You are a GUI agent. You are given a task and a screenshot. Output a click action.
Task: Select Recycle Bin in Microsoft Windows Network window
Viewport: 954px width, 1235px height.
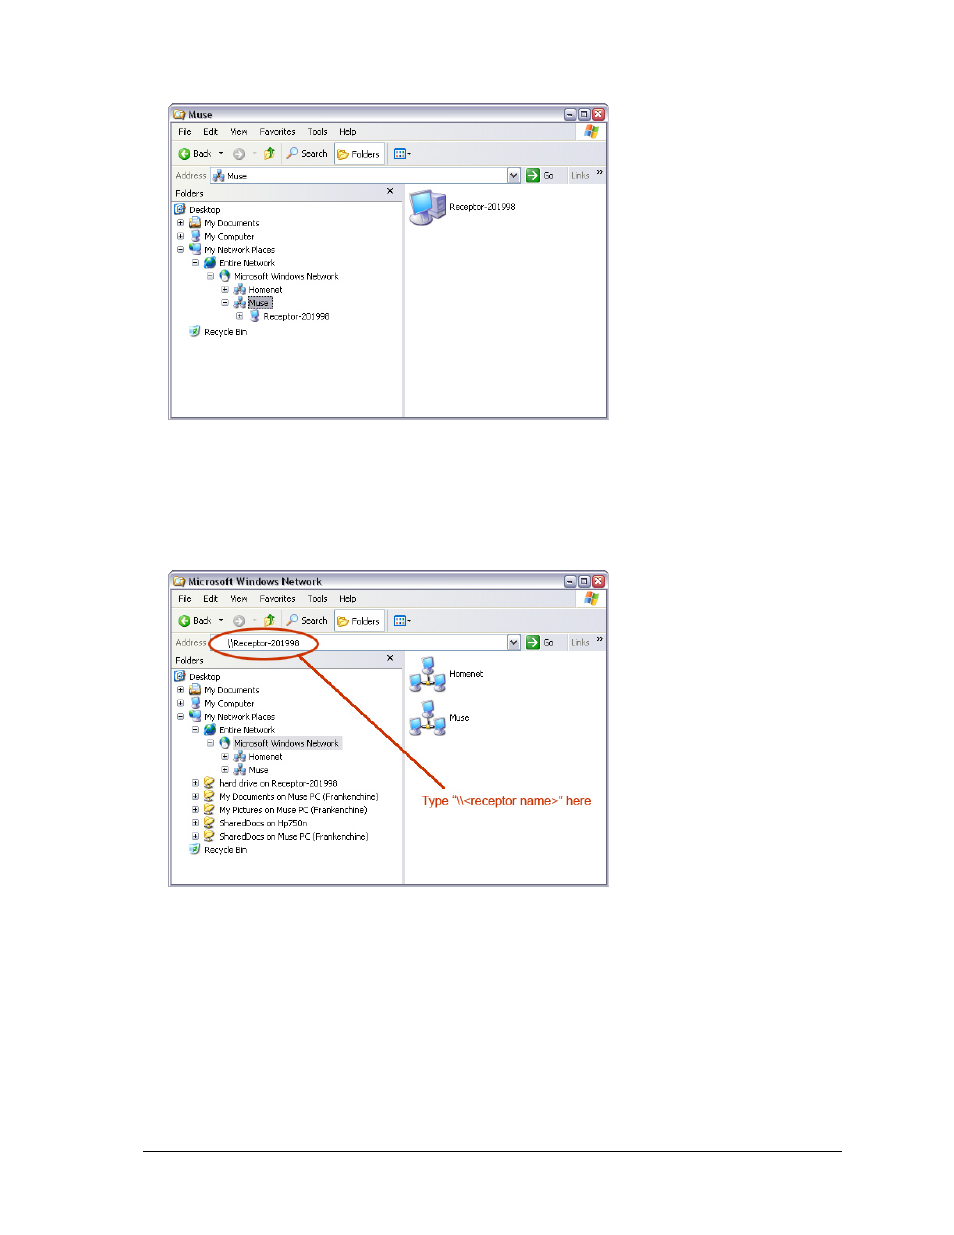[225, 850]
